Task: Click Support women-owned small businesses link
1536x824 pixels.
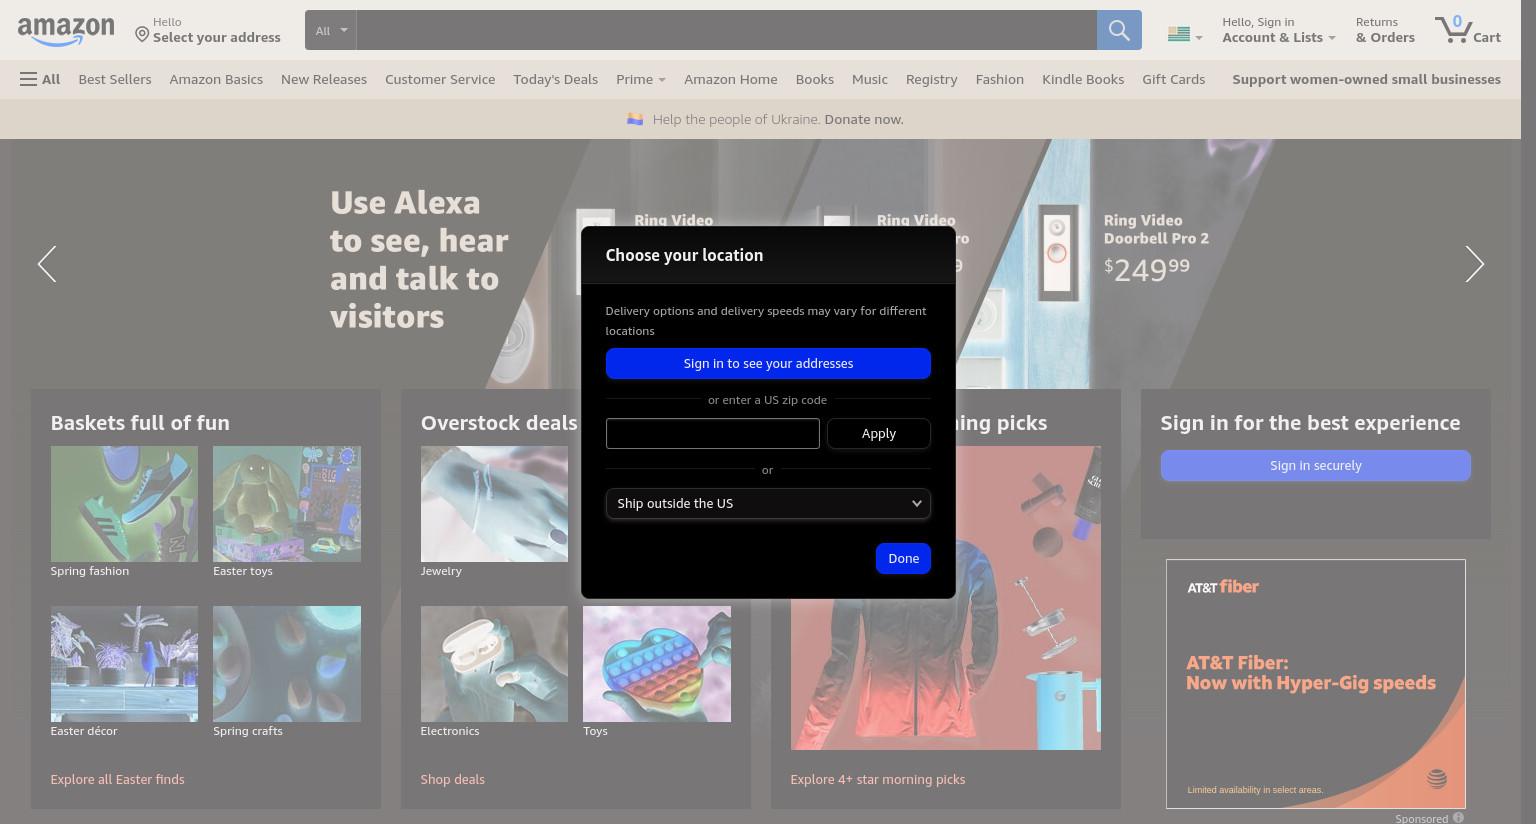Action: 1366,79
